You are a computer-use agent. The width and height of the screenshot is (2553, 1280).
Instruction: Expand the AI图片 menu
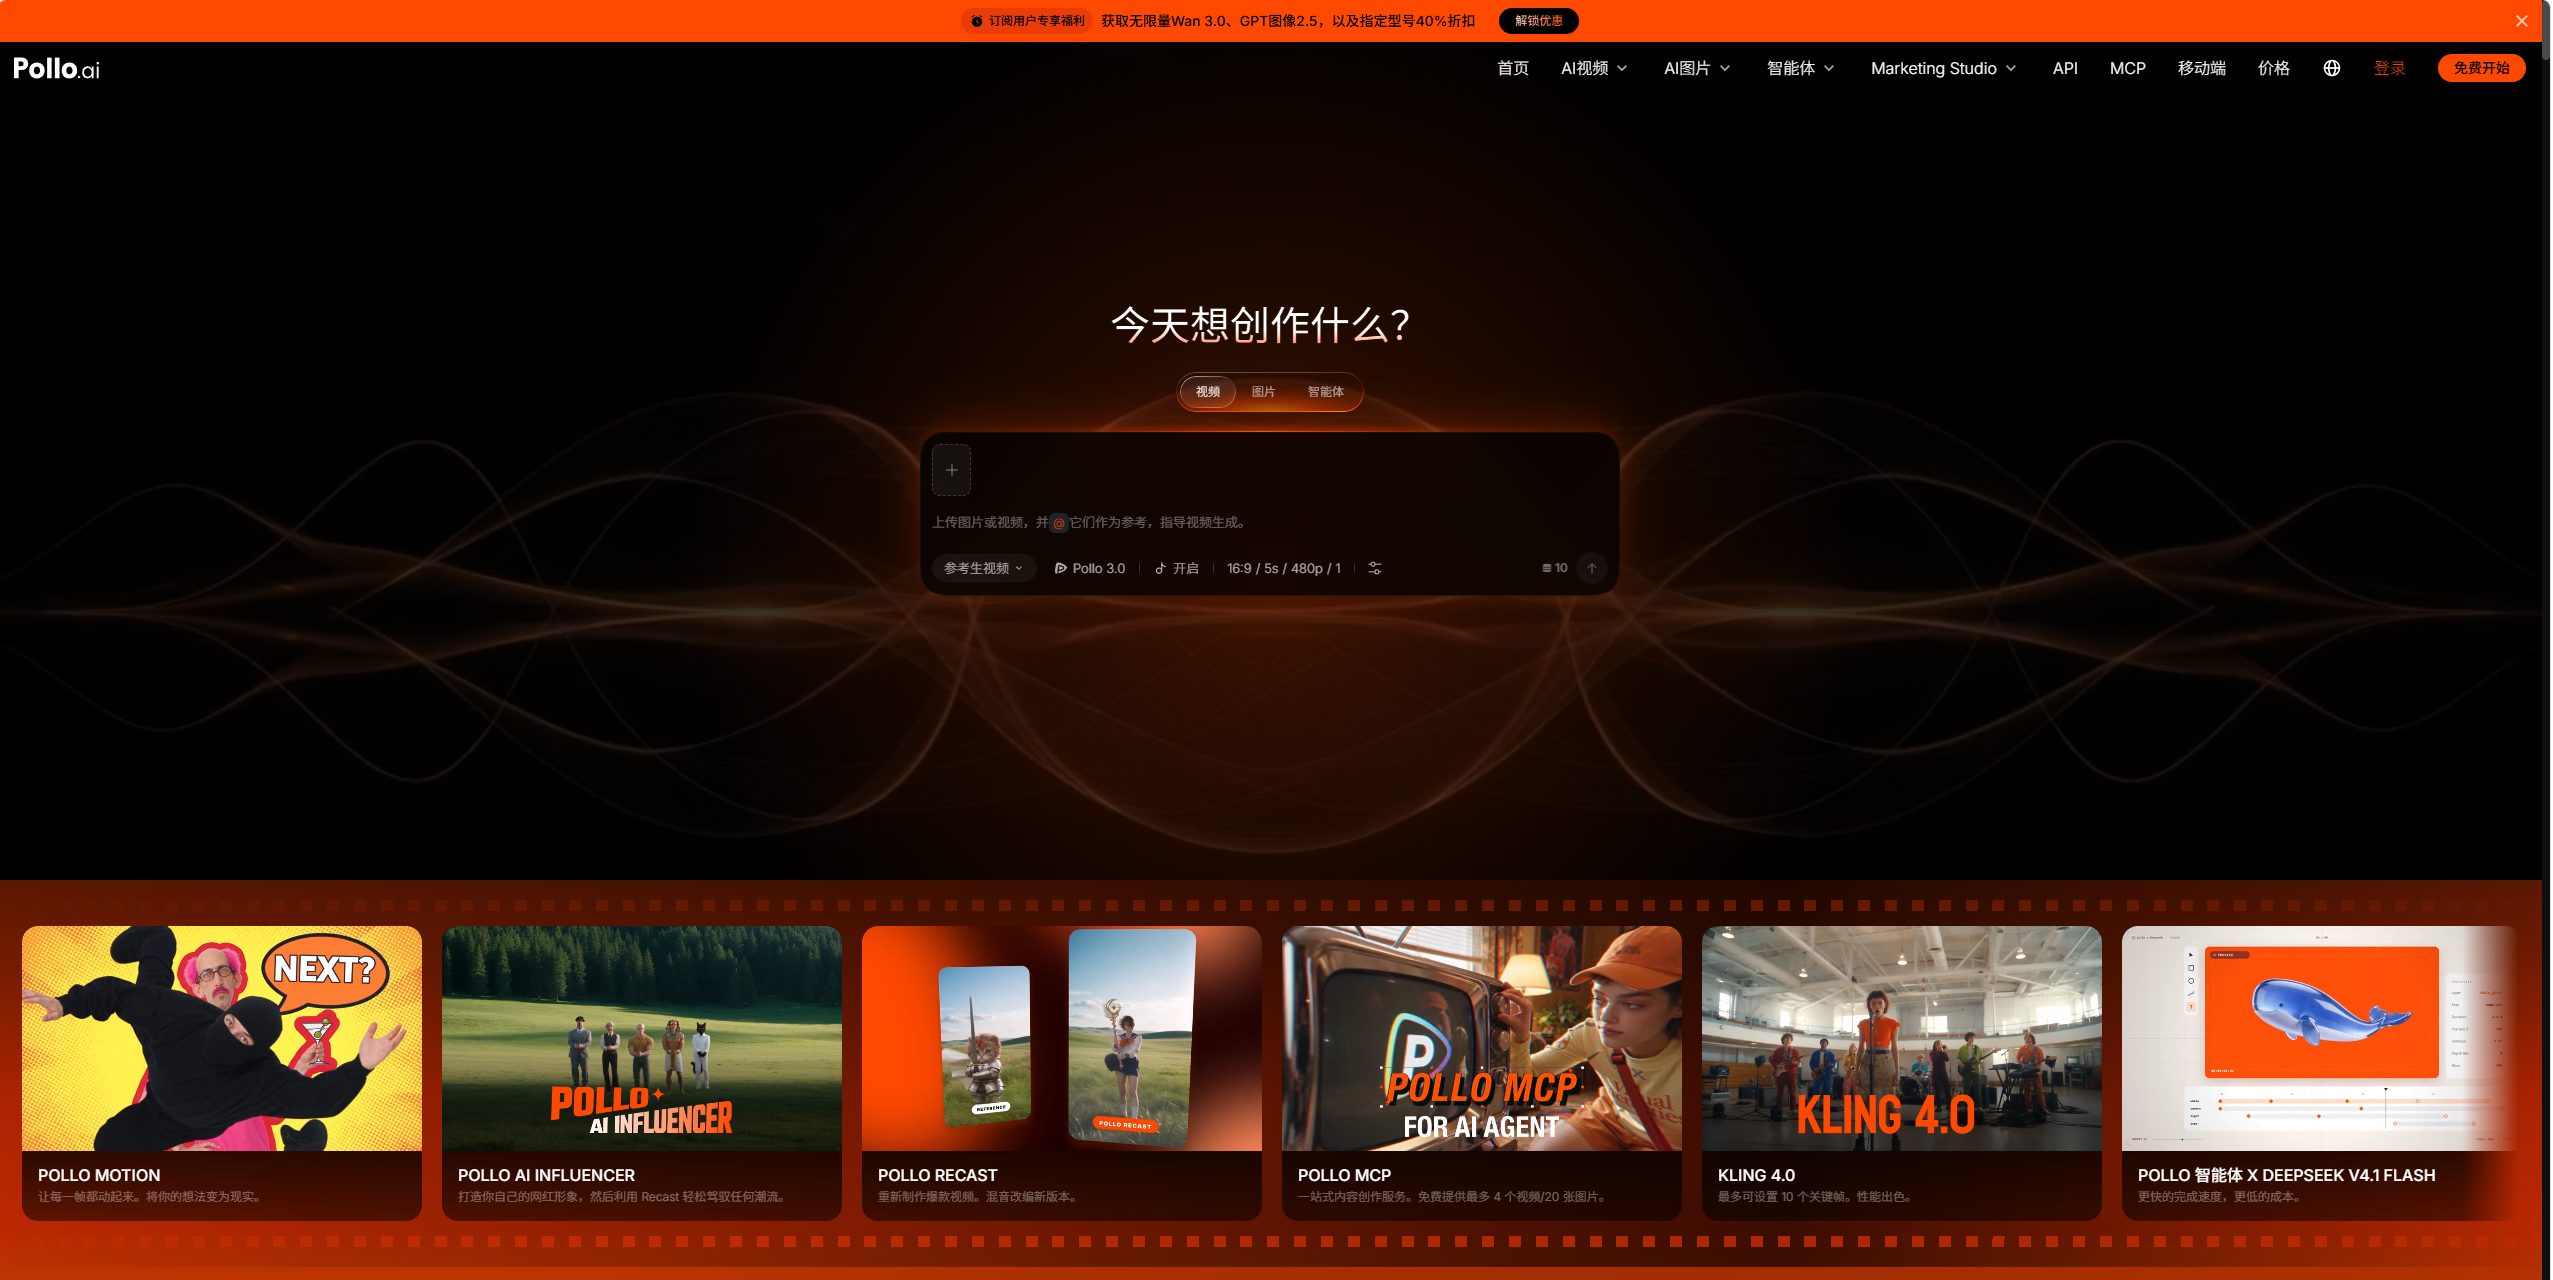coord(1696,68)
